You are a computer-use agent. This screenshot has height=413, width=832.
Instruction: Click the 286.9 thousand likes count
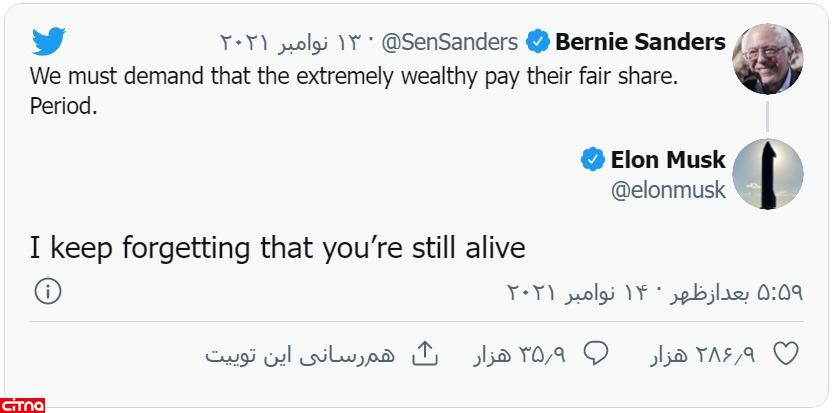click(x=702, y=355)
